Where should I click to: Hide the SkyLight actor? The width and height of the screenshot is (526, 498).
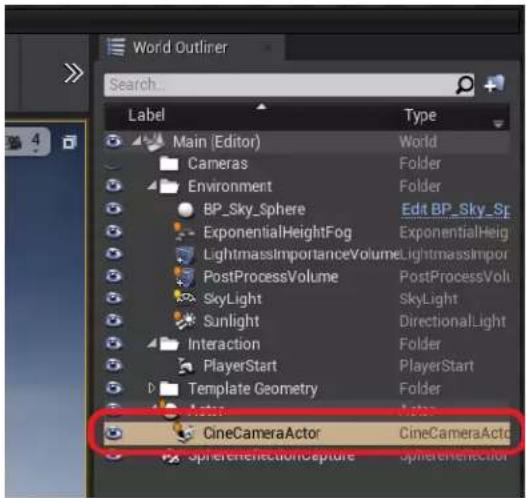[x=113, y=298]
